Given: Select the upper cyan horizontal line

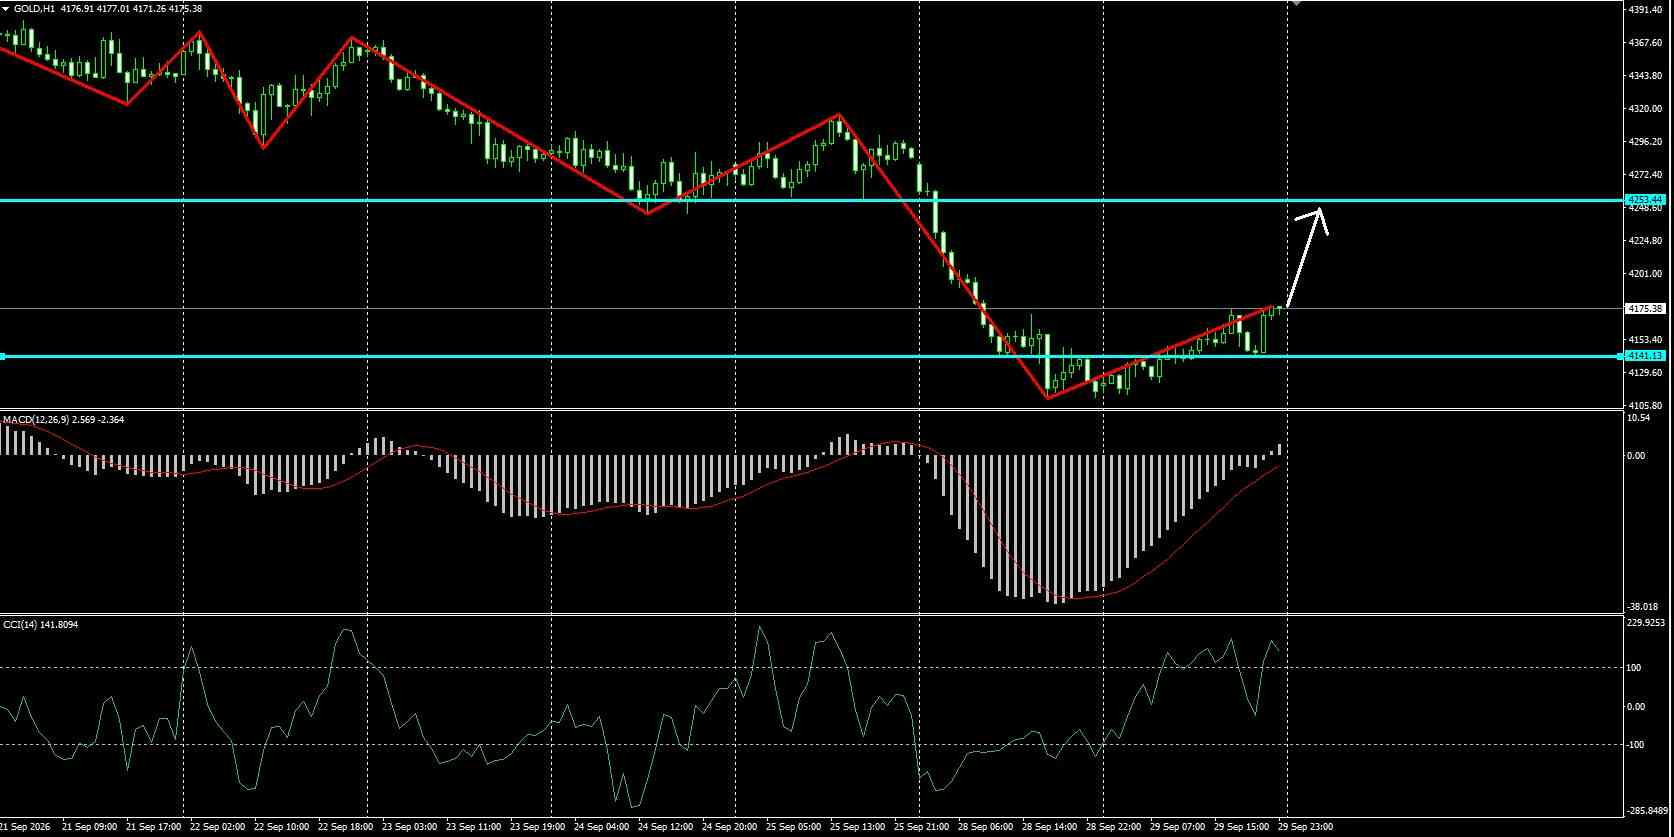Looking at the screenshot, I should (810, 200).
